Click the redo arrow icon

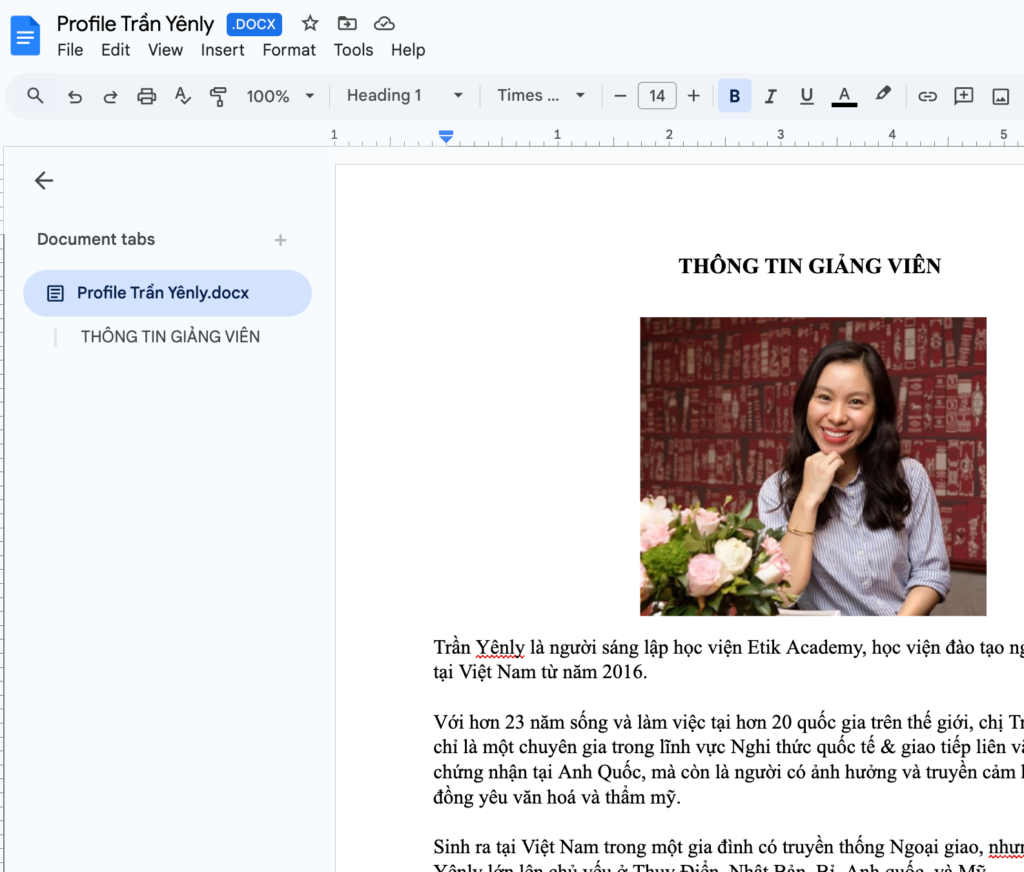coord(110,96)
